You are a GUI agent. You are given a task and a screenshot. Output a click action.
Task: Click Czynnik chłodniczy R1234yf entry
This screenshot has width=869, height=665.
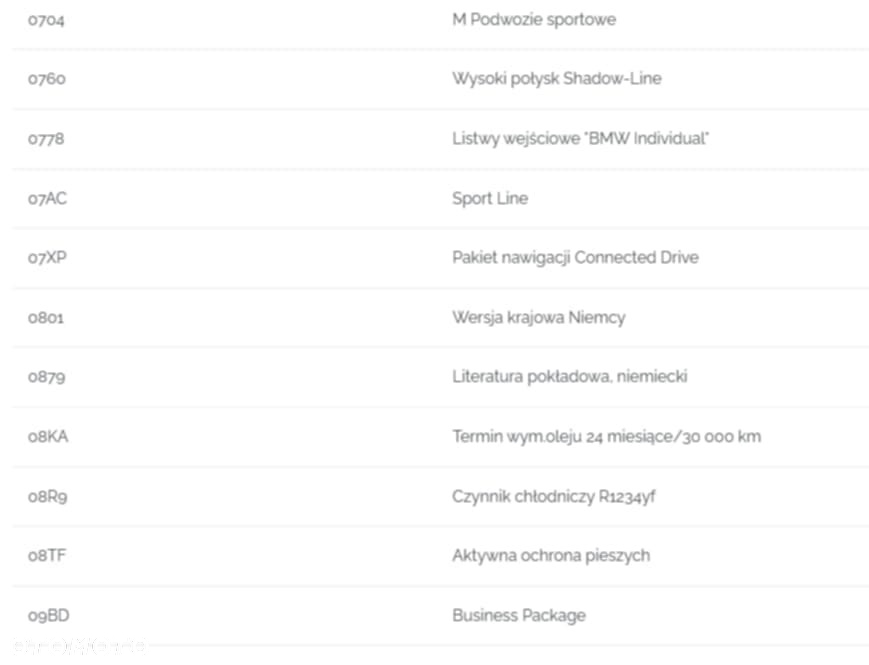554,497
